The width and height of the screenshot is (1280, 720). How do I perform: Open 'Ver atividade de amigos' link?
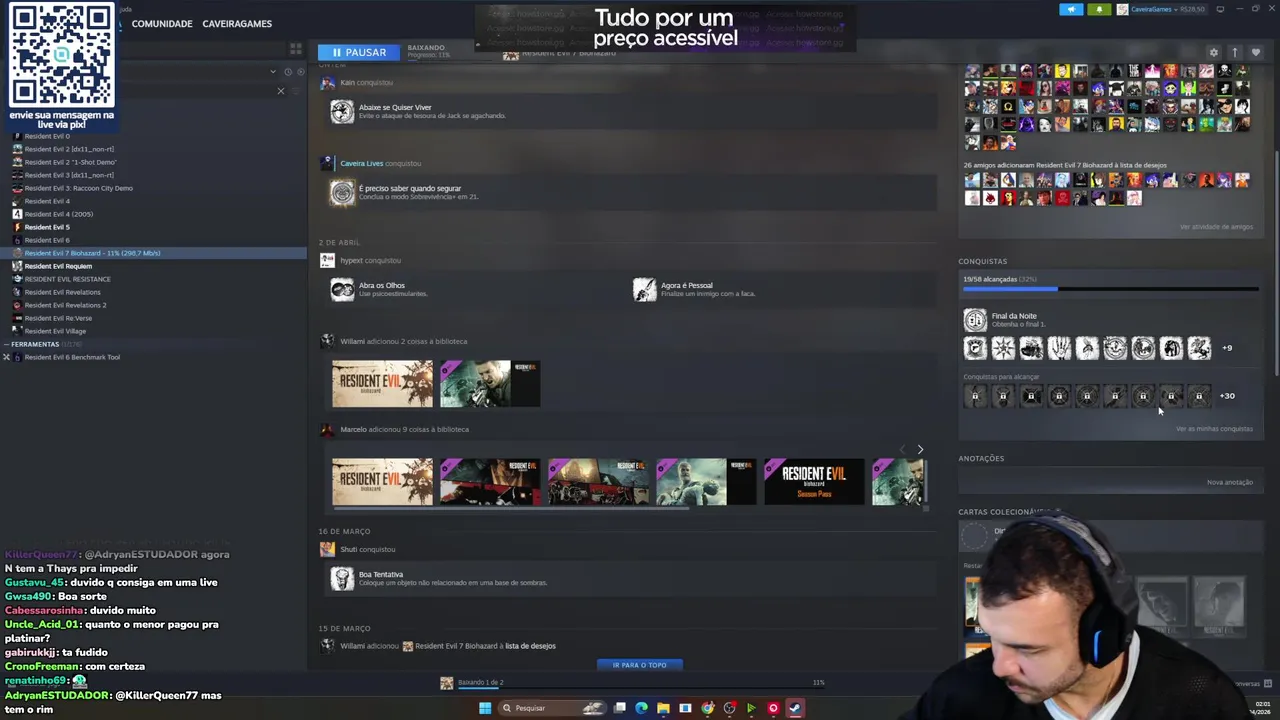(1216, 227)
